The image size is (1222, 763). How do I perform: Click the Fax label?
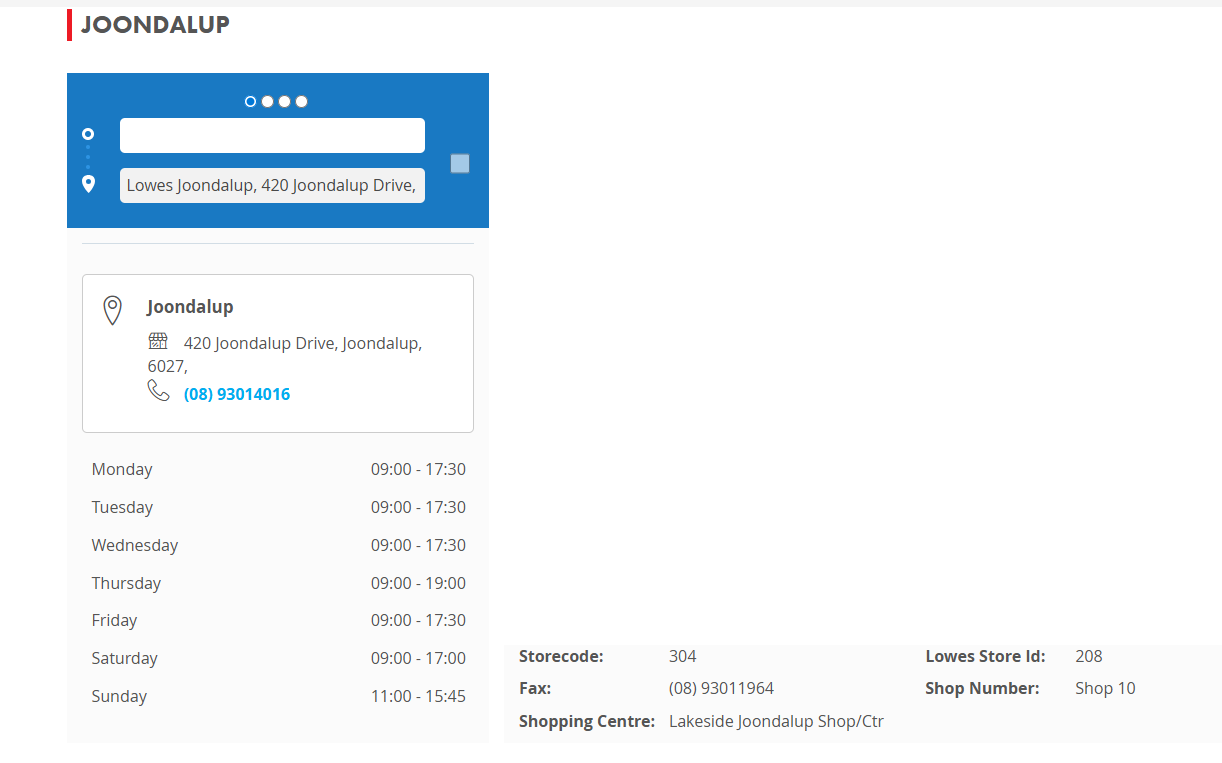pyautogui.click(x=535, y=688)
